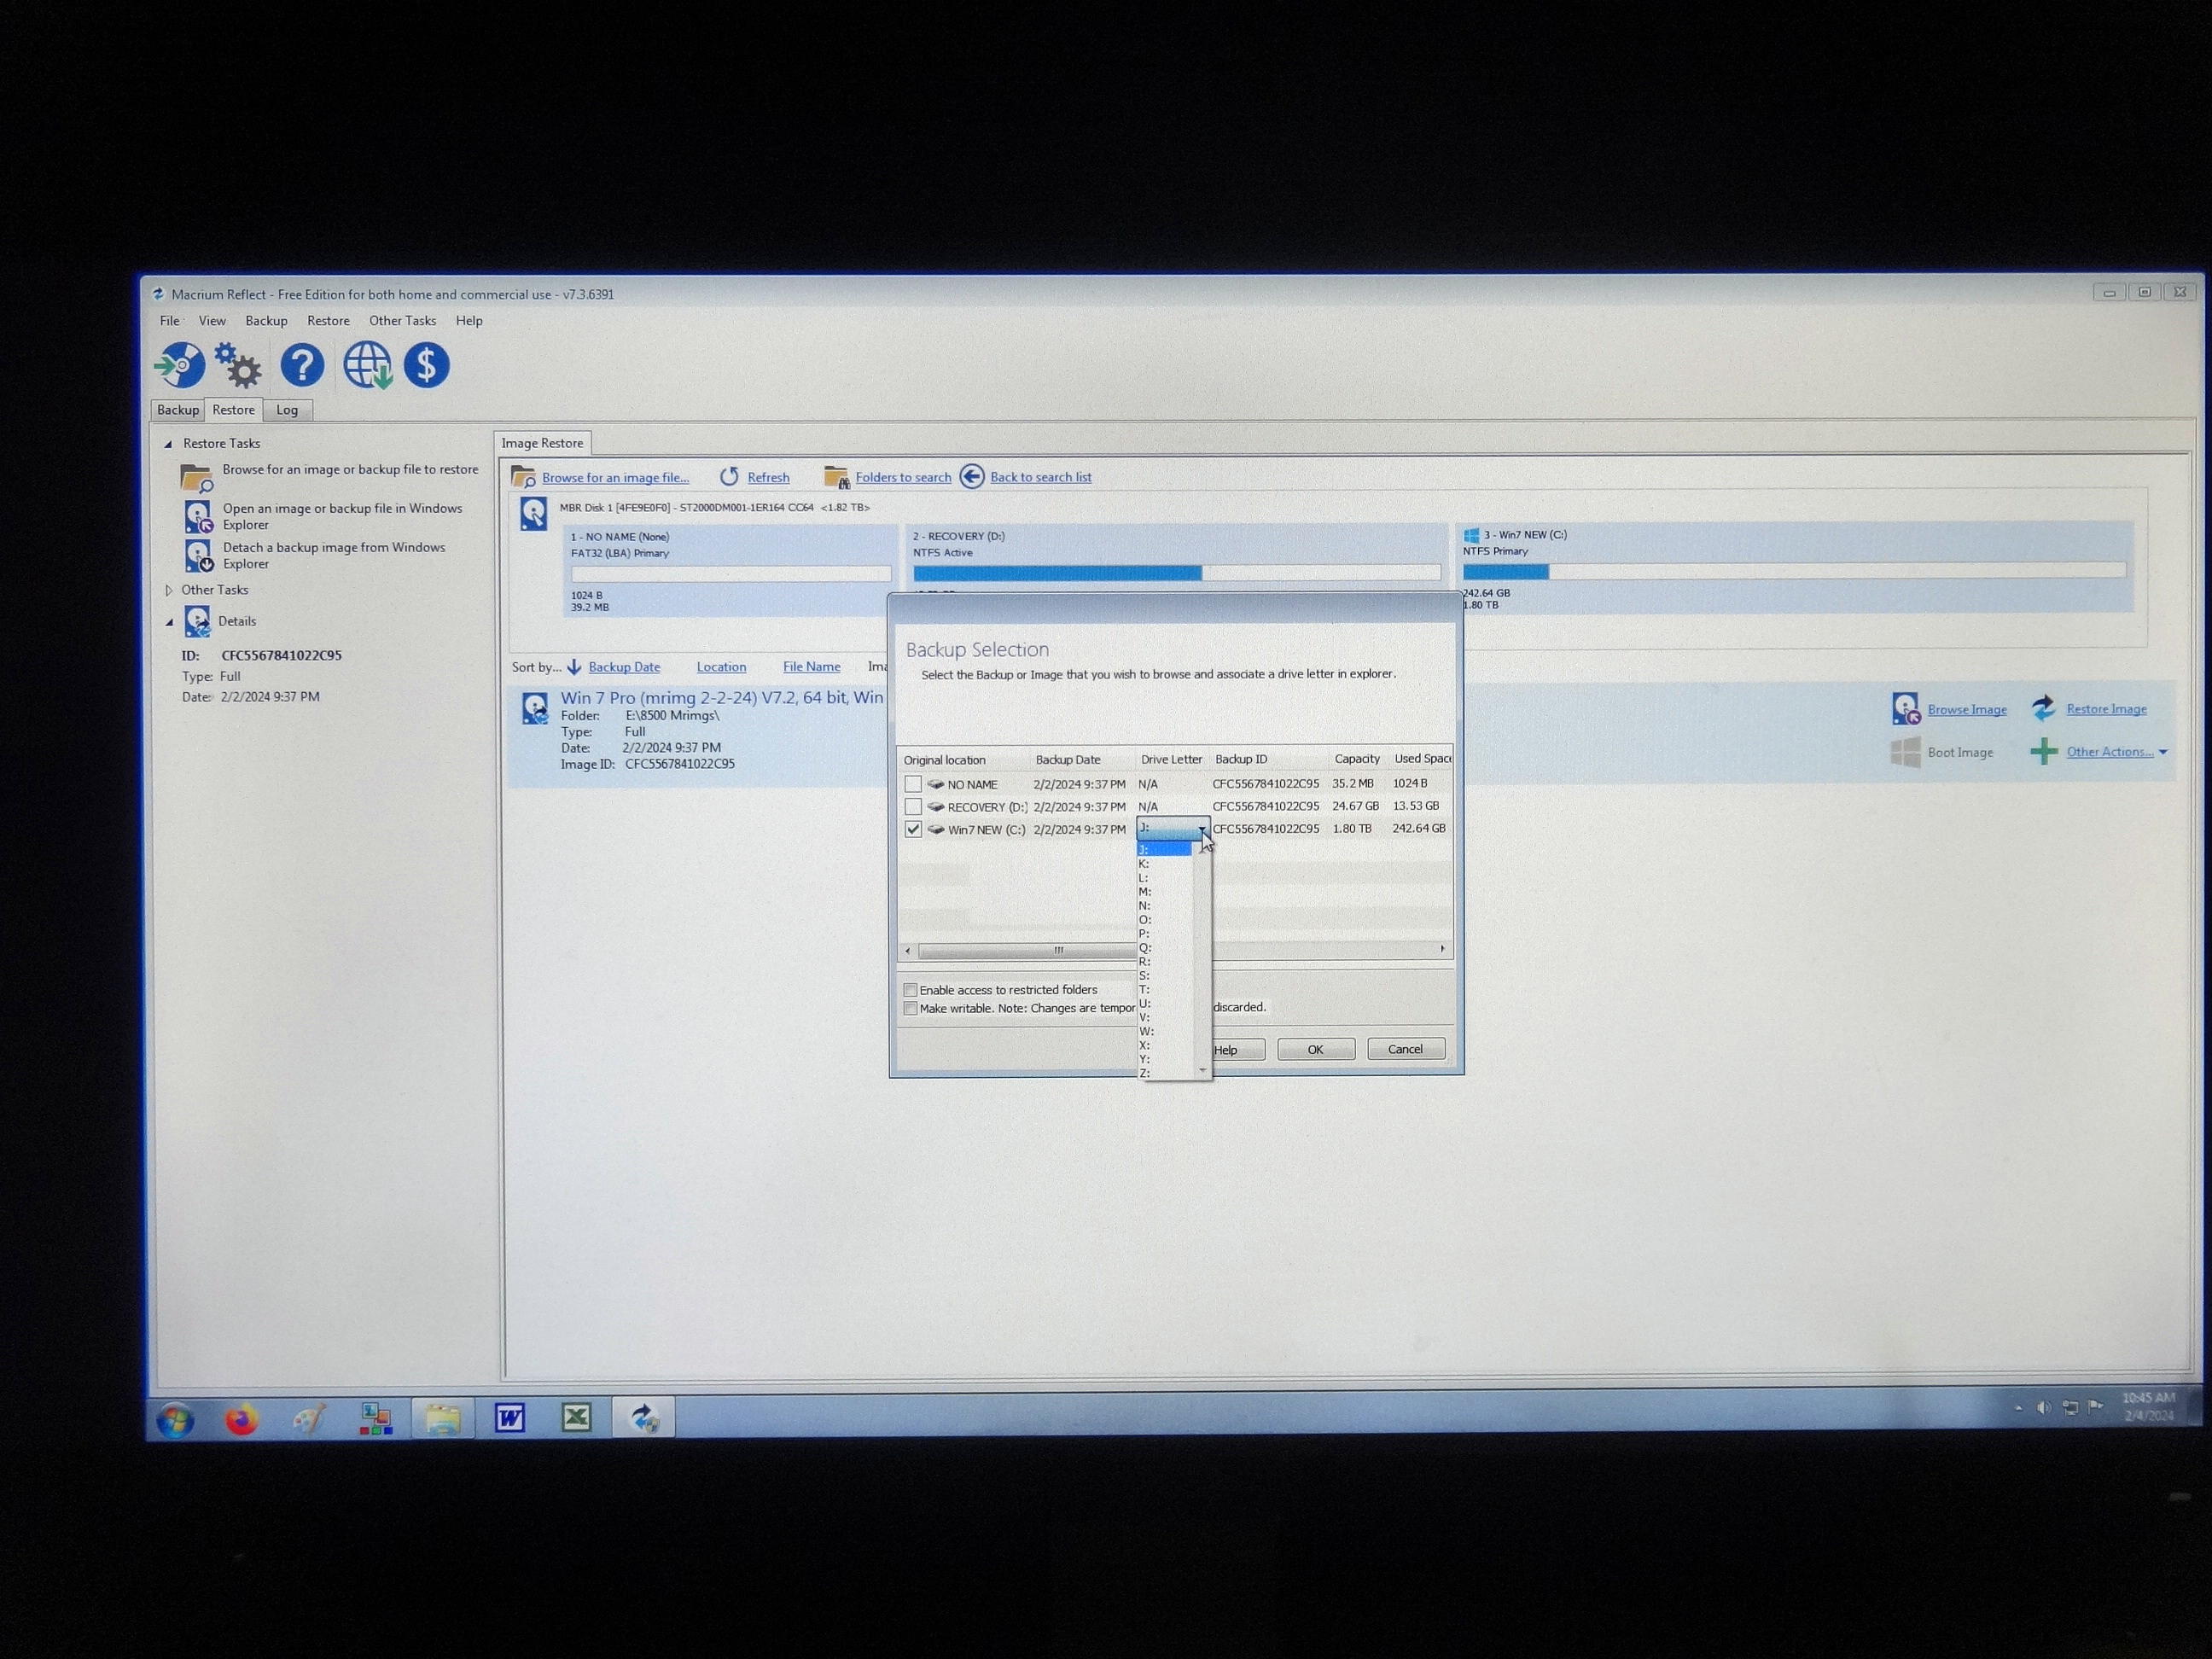Open the Other Actions dropdown

(x=2117, y=752)
